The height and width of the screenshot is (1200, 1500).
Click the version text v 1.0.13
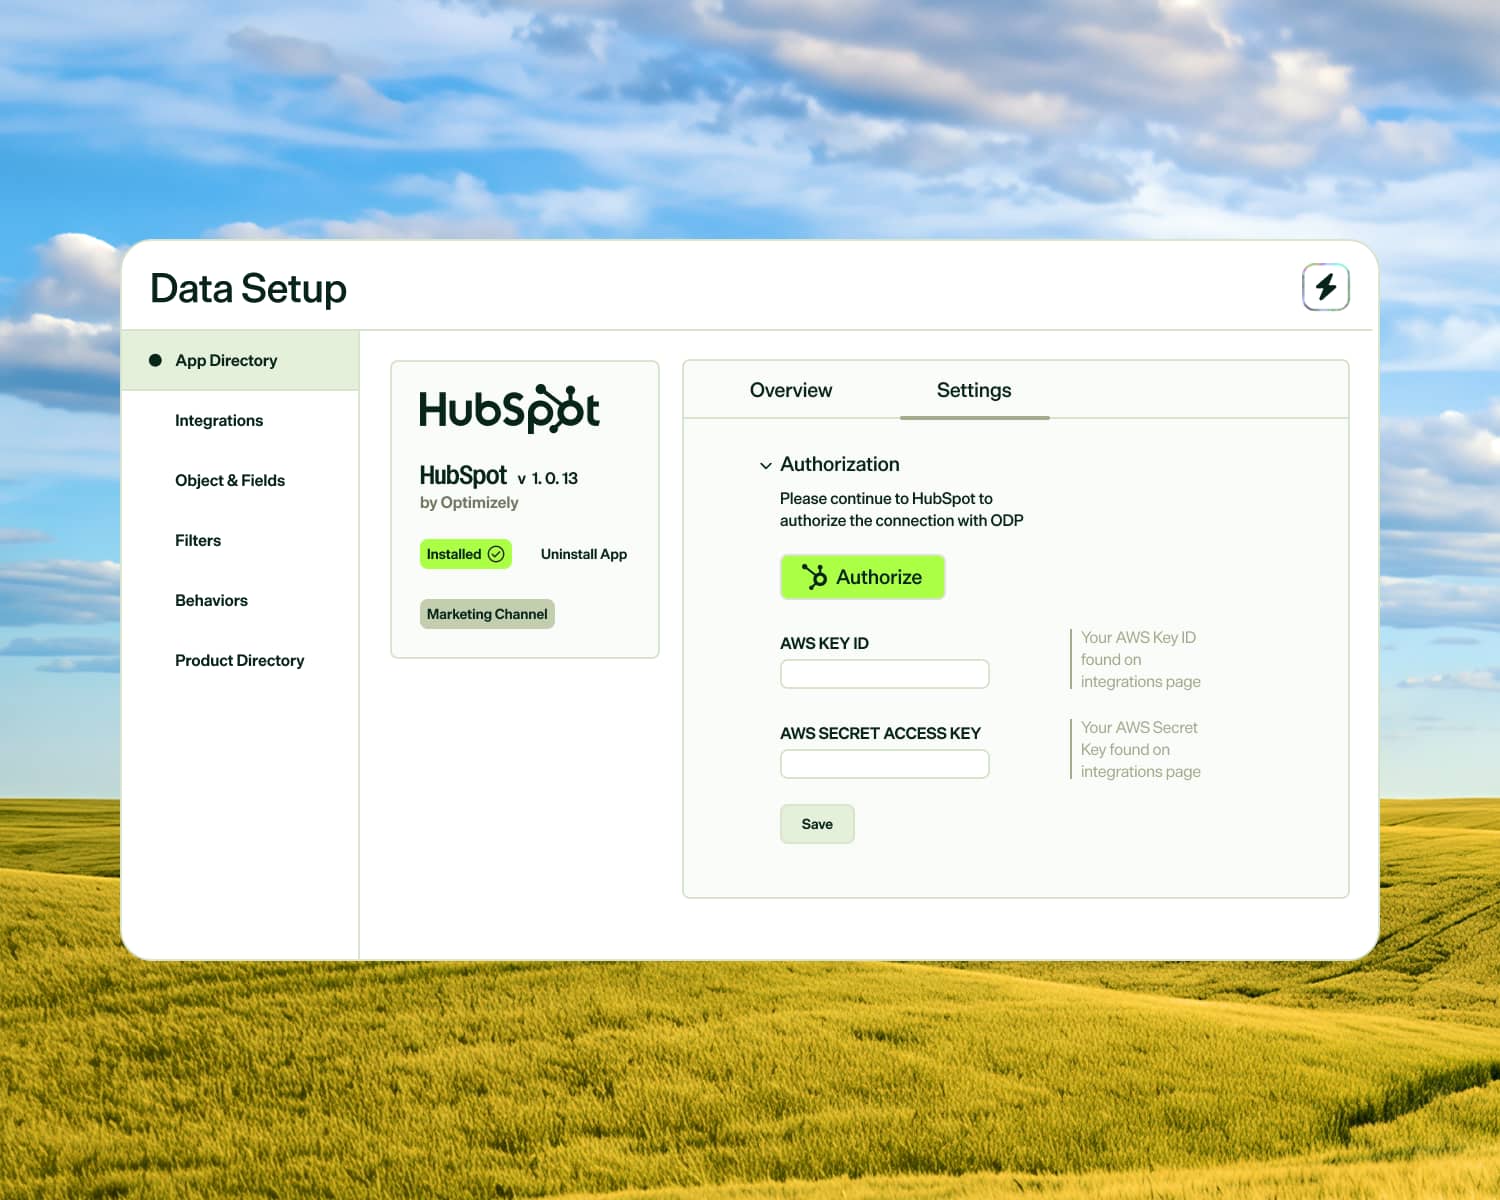pos(547,478)
